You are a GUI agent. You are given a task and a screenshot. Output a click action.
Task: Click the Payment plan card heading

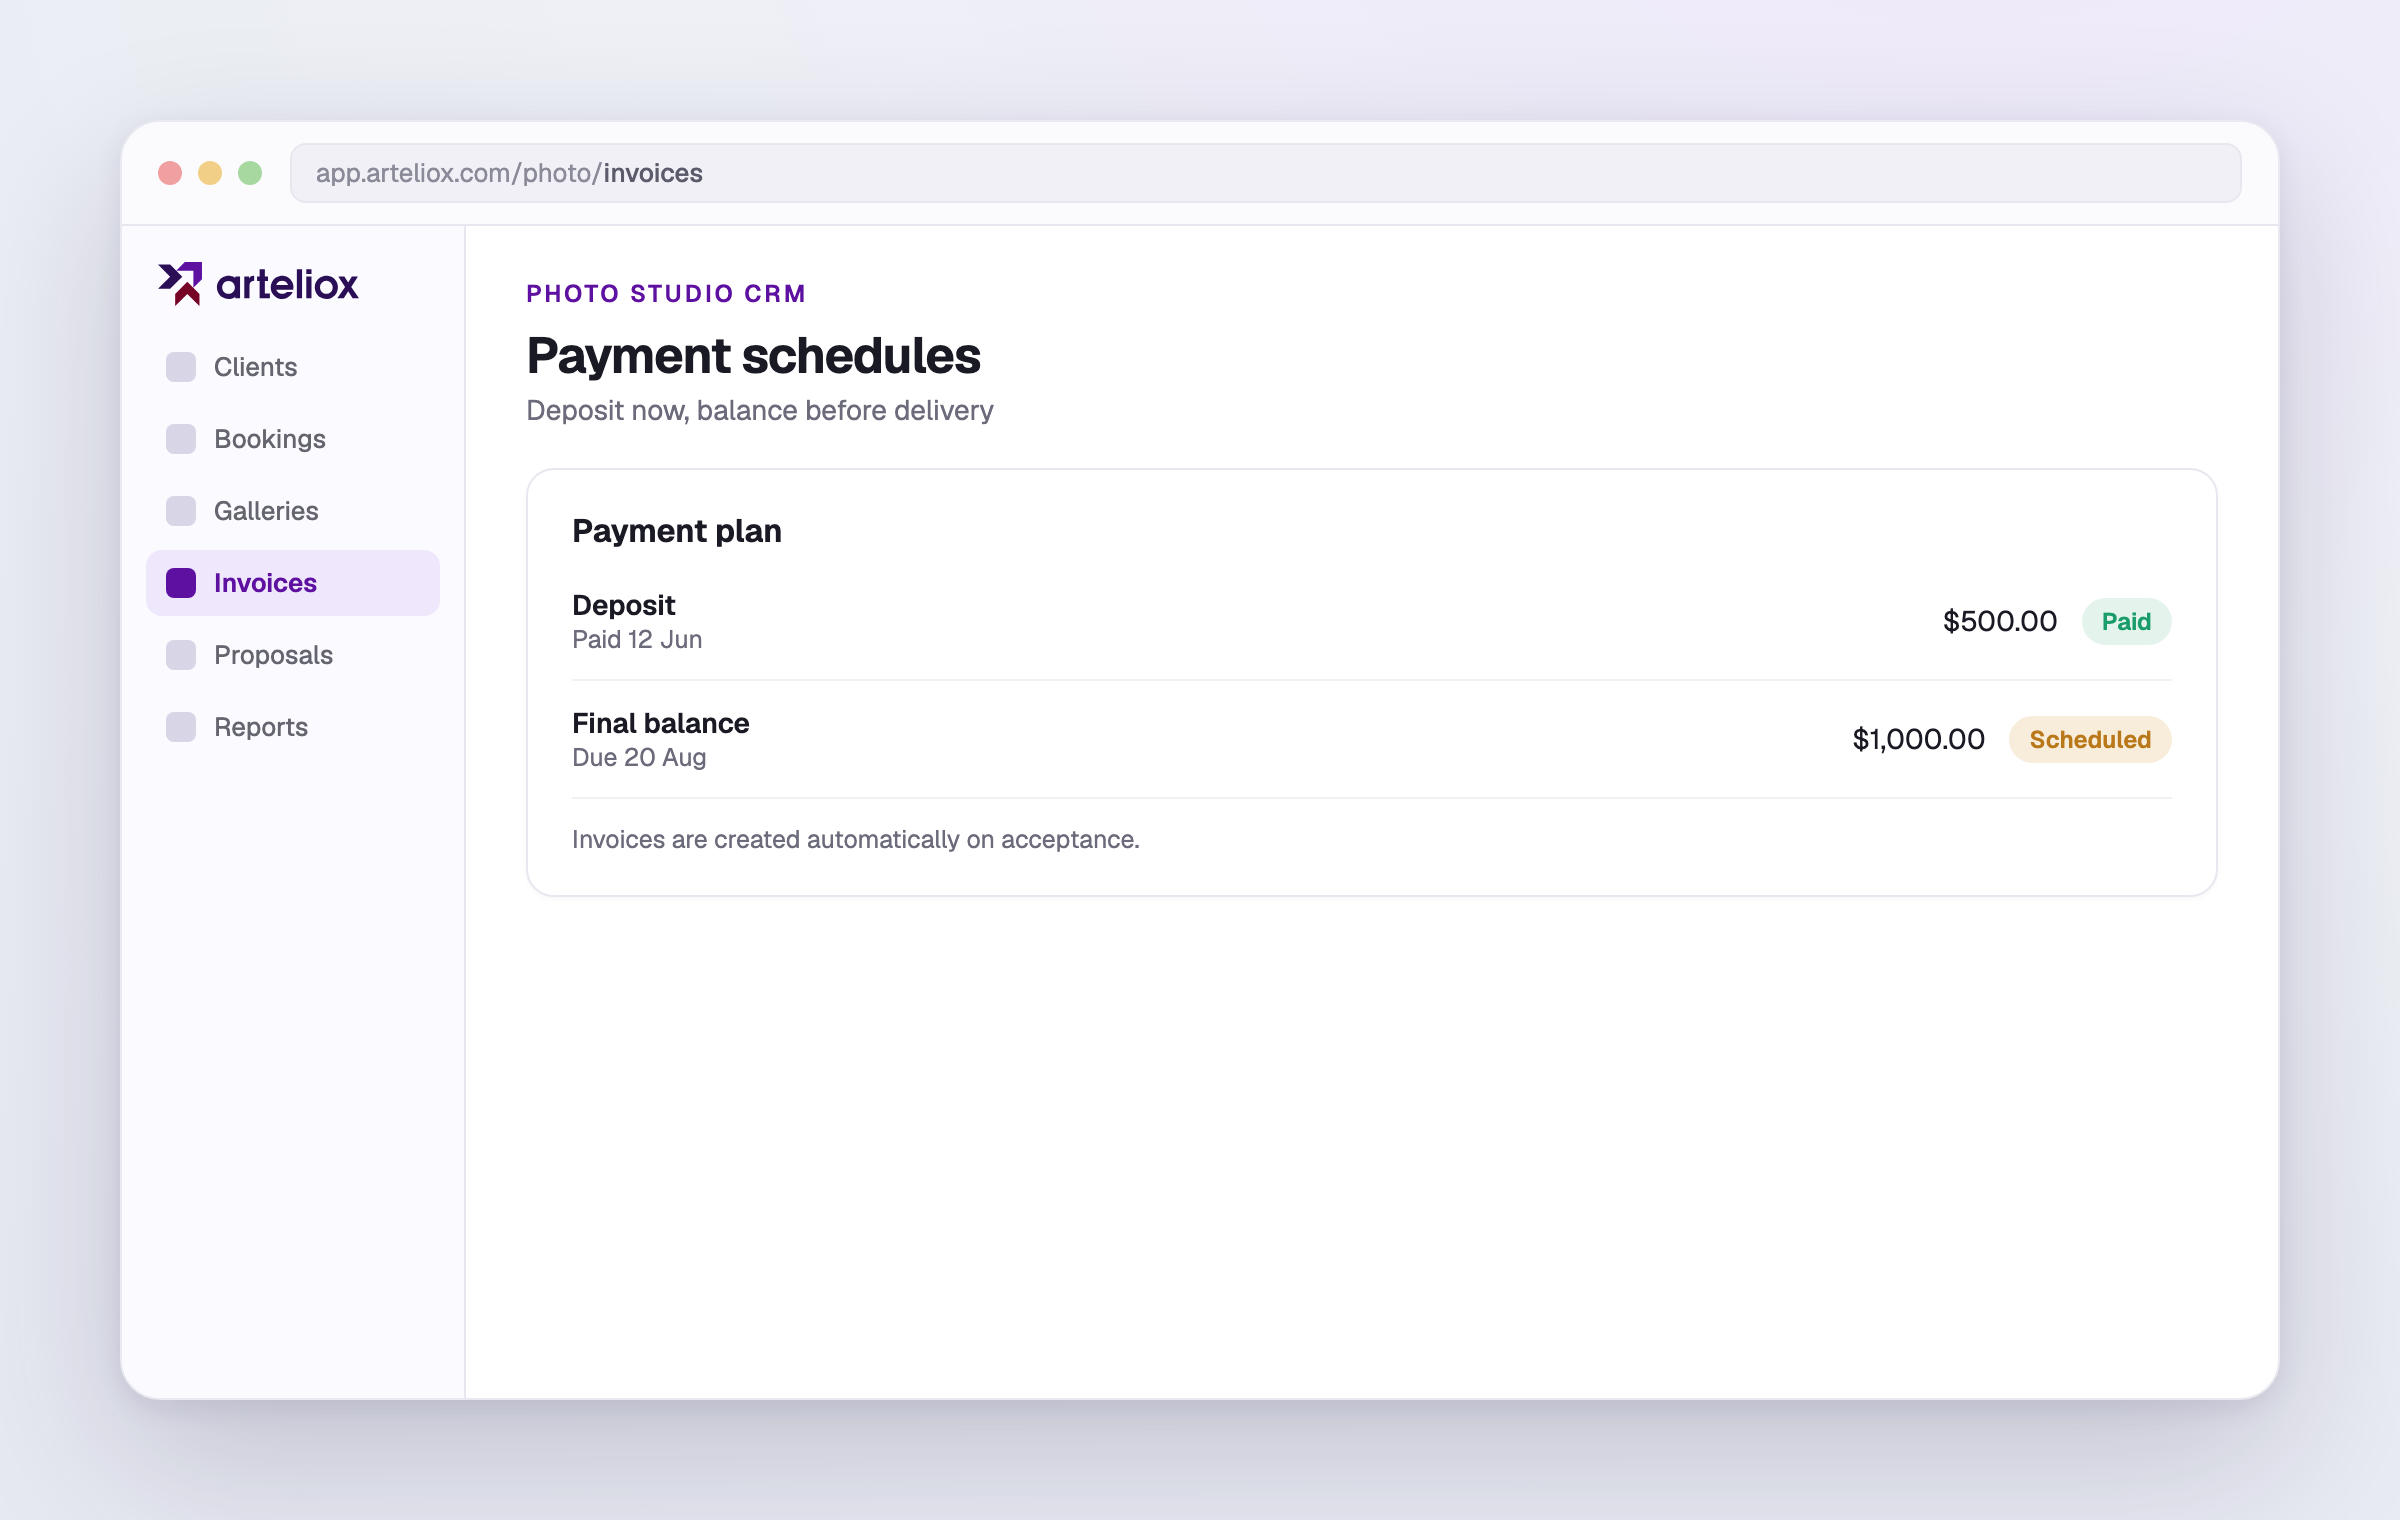click(677, 531)
